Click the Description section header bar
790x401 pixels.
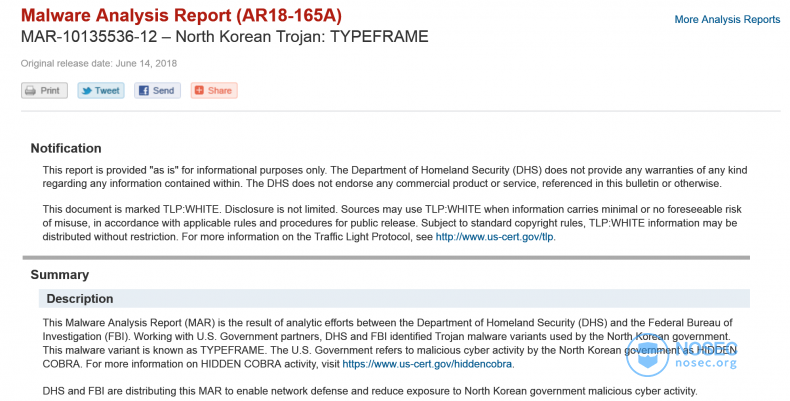[x=394, y=298]
